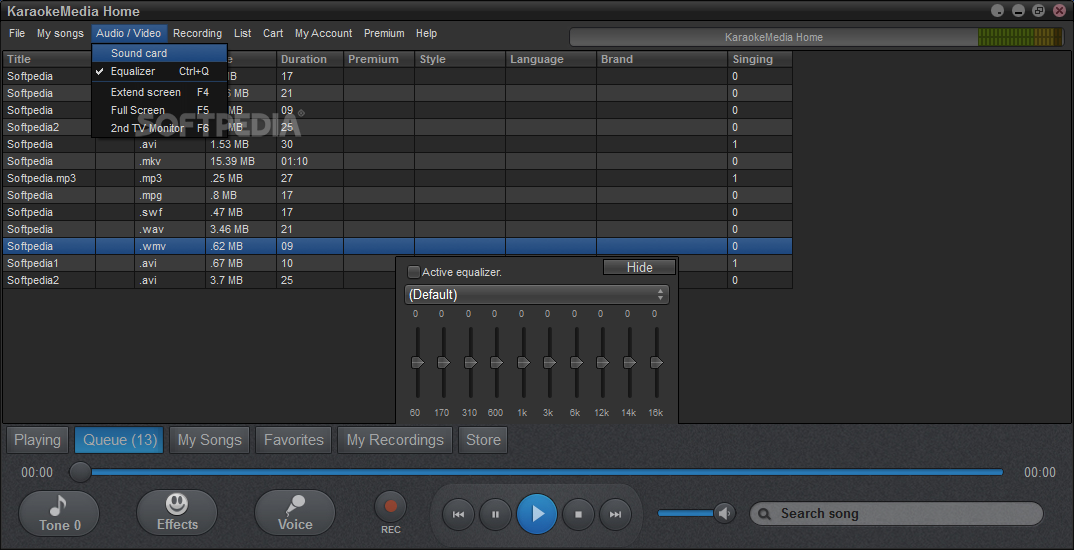1074x550 pixels.
Task: Switch to the Store tab
Action: (x=483, y=440)
